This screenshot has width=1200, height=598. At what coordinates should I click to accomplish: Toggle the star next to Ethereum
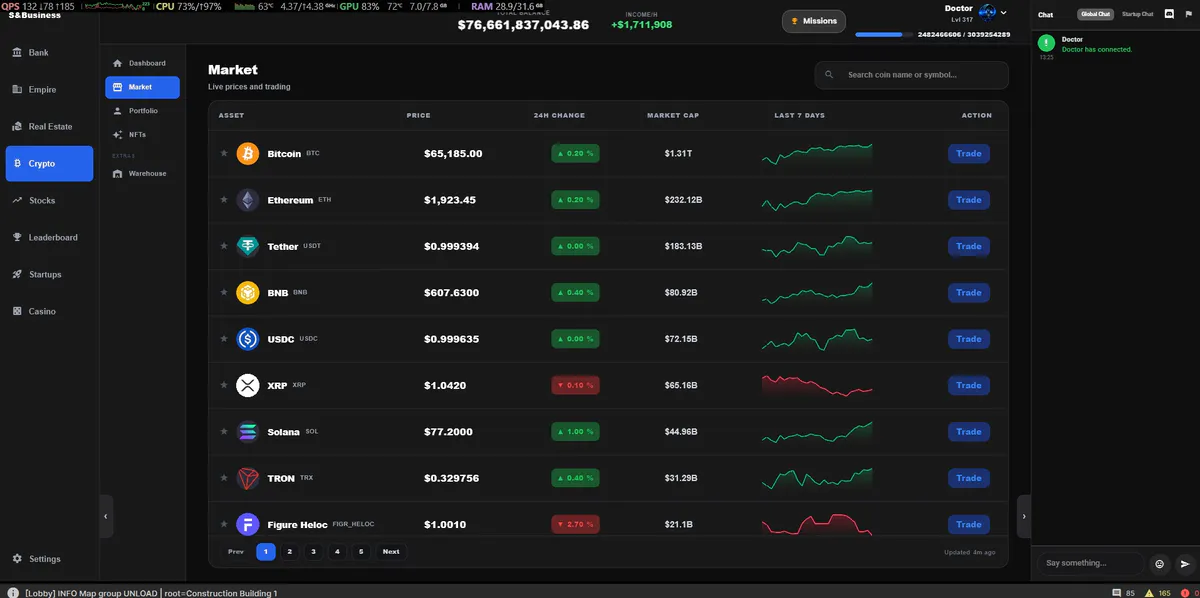point(224,200)
